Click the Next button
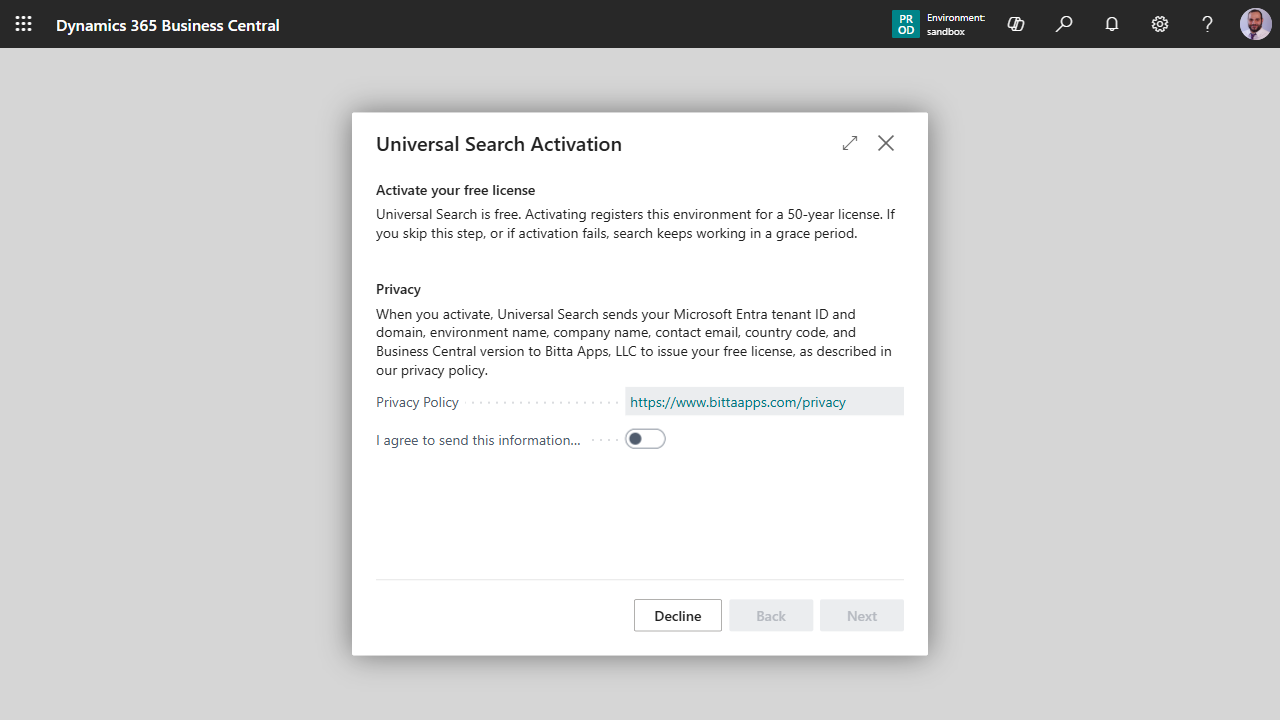Image resolution: width=1280 pixels, height=720 pixels. pos(862,616)
